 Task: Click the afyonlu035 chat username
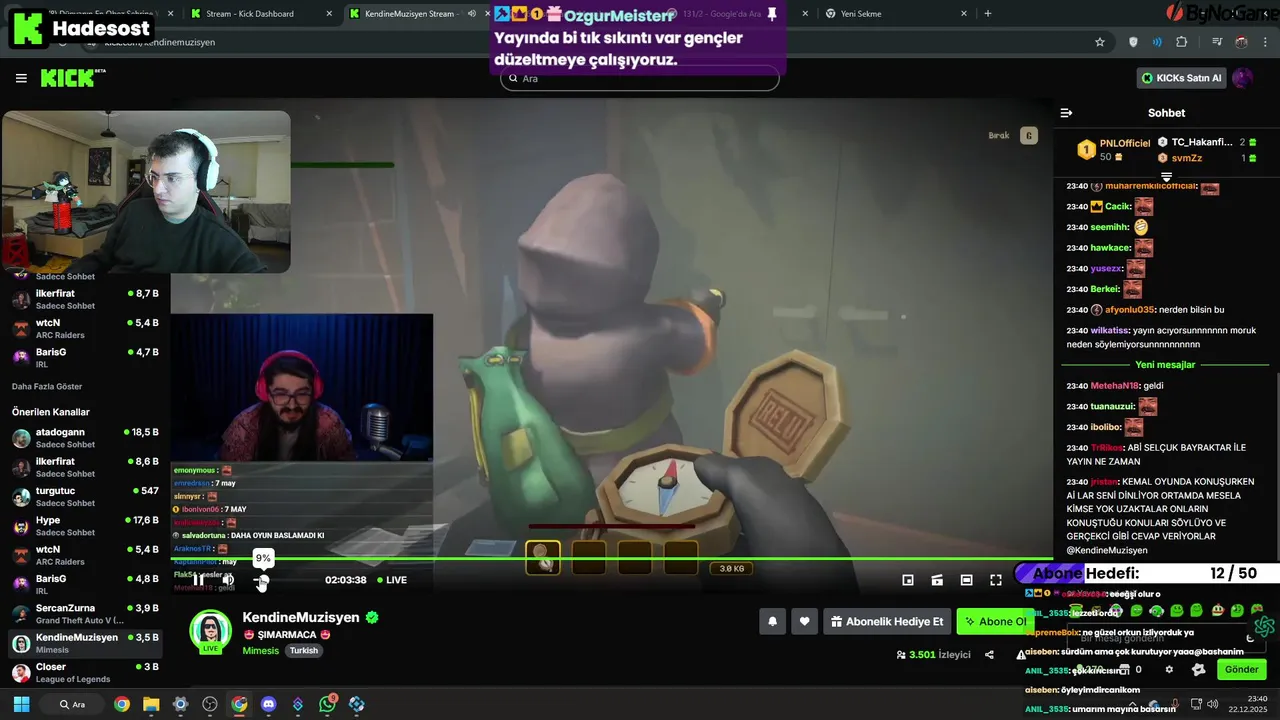[1130, 310]
